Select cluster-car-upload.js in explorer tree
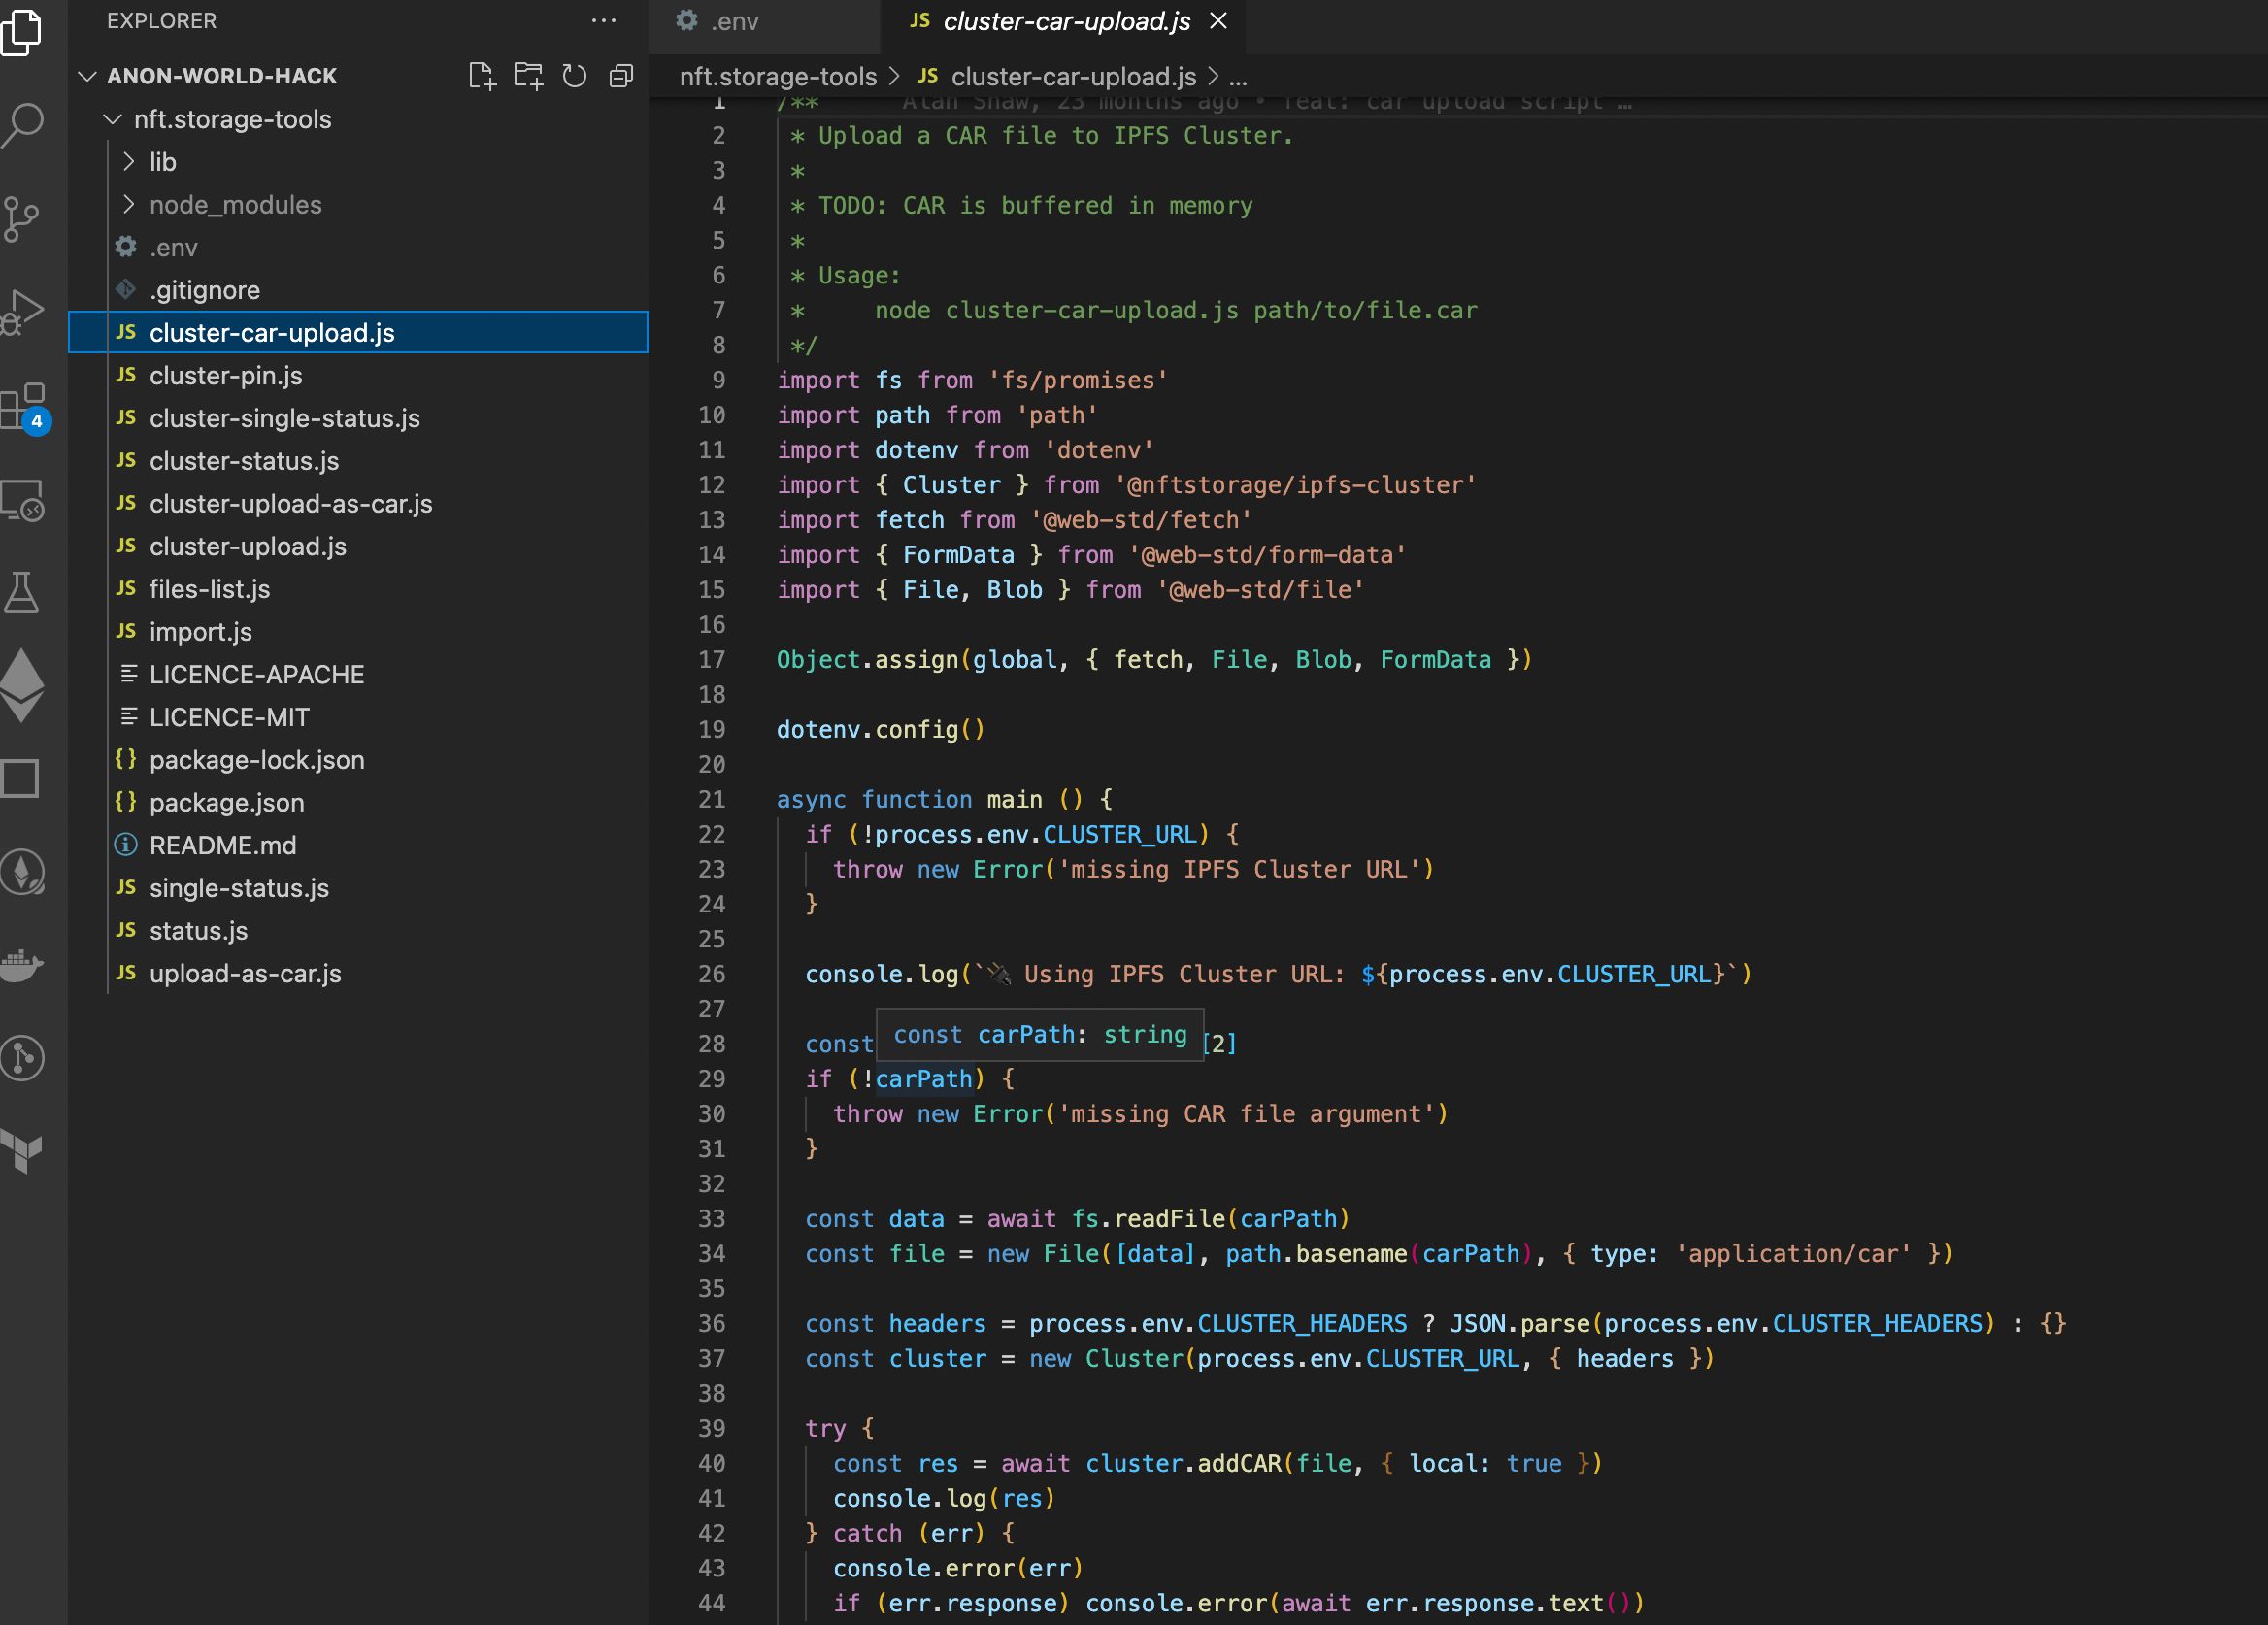The width and height of the screenshot is (2268, 1625). coord(359,333)
